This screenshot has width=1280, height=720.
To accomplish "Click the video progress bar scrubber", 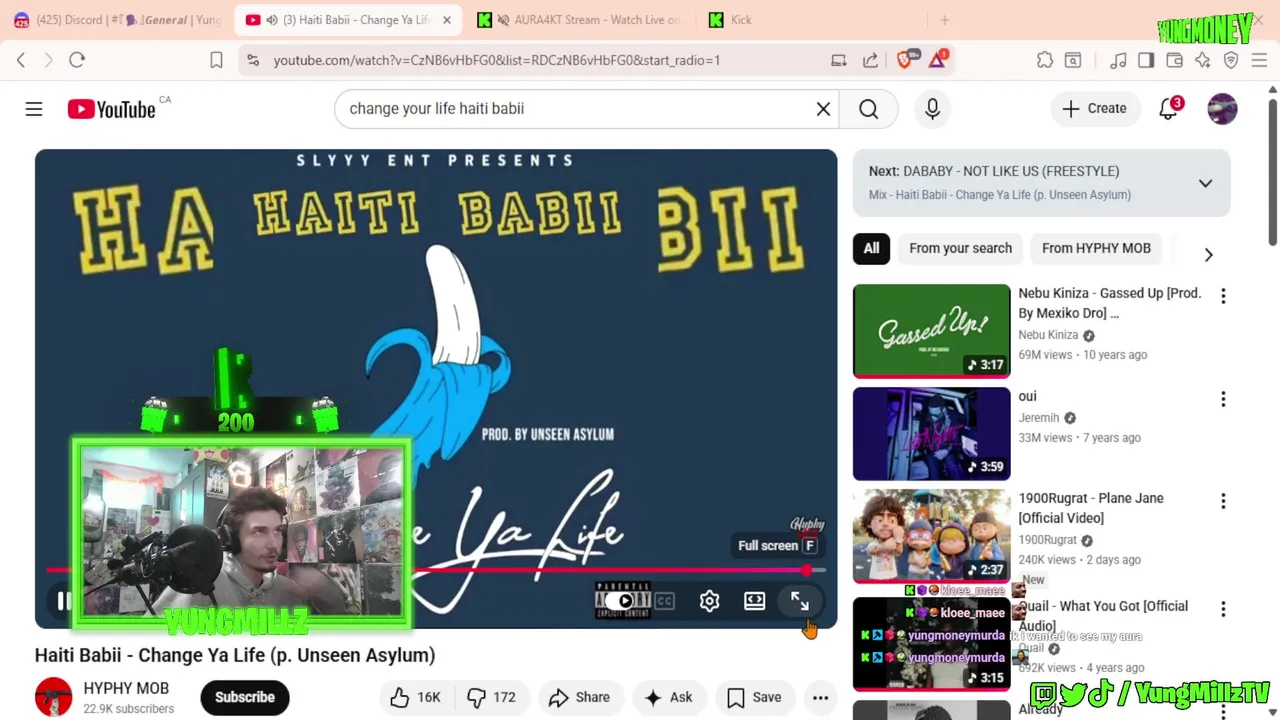I will [x=806, y=570].
